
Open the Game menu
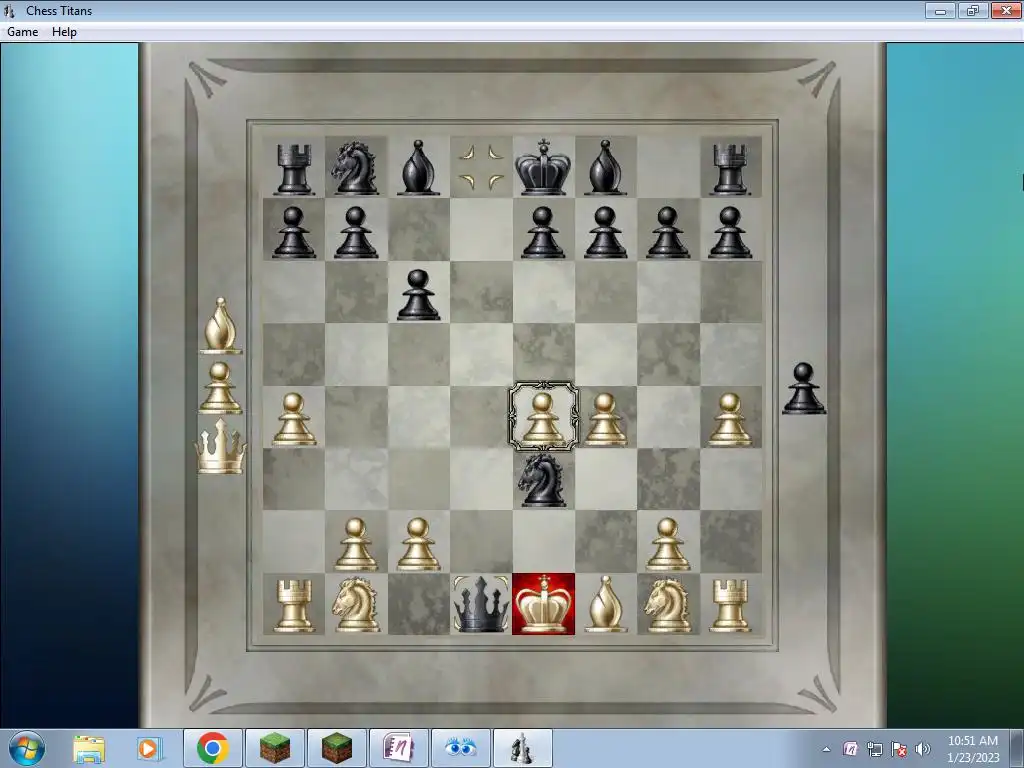click(22, 32)
